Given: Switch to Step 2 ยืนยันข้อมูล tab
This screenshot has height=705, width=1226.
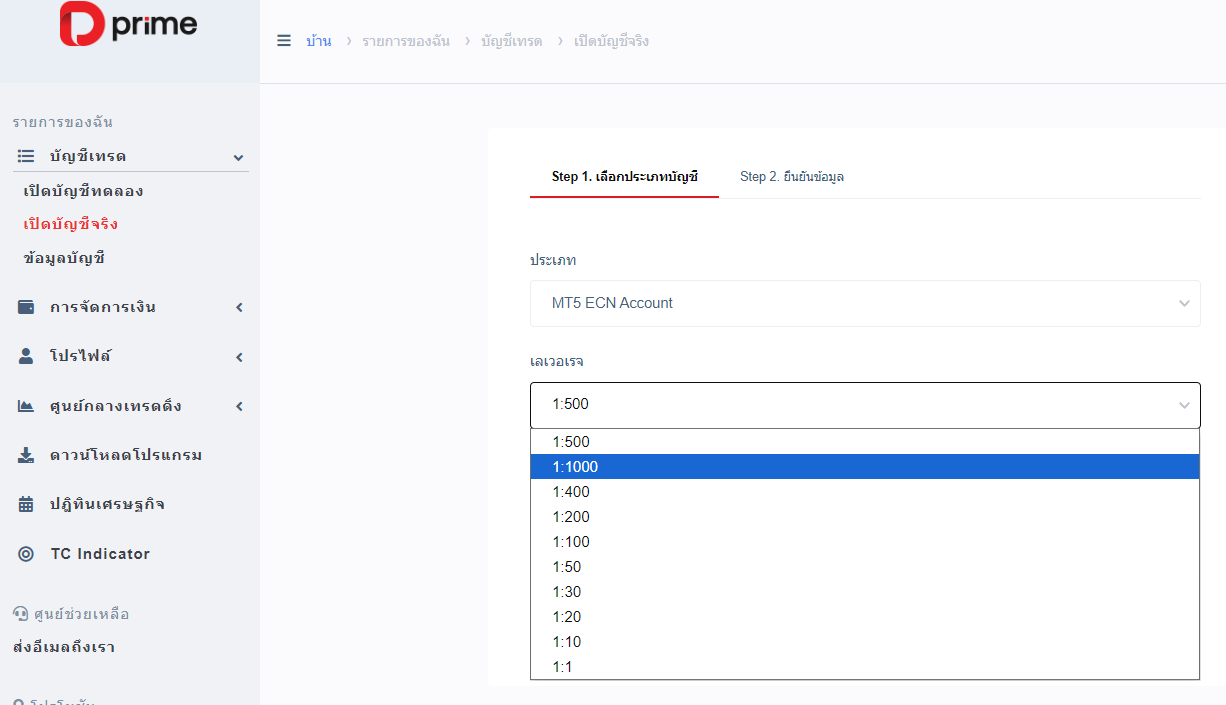Looking at the screenshot, I should tap(792, 177).
